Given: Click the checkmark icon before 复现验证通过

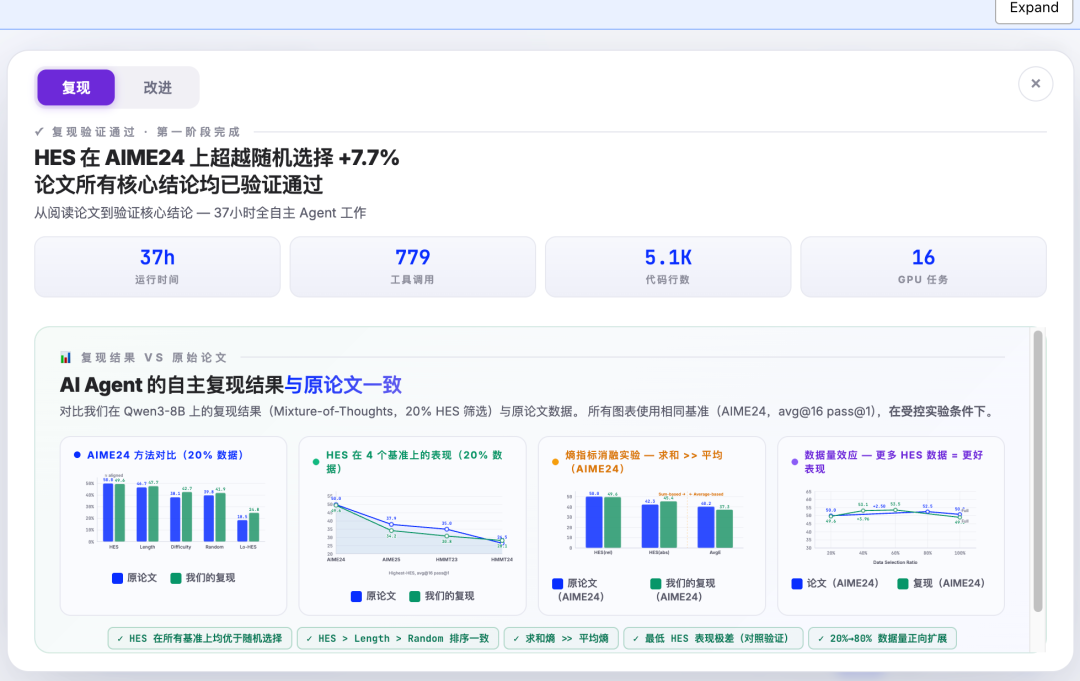Looking at the screenshot, I should click(x=39, y=132).
